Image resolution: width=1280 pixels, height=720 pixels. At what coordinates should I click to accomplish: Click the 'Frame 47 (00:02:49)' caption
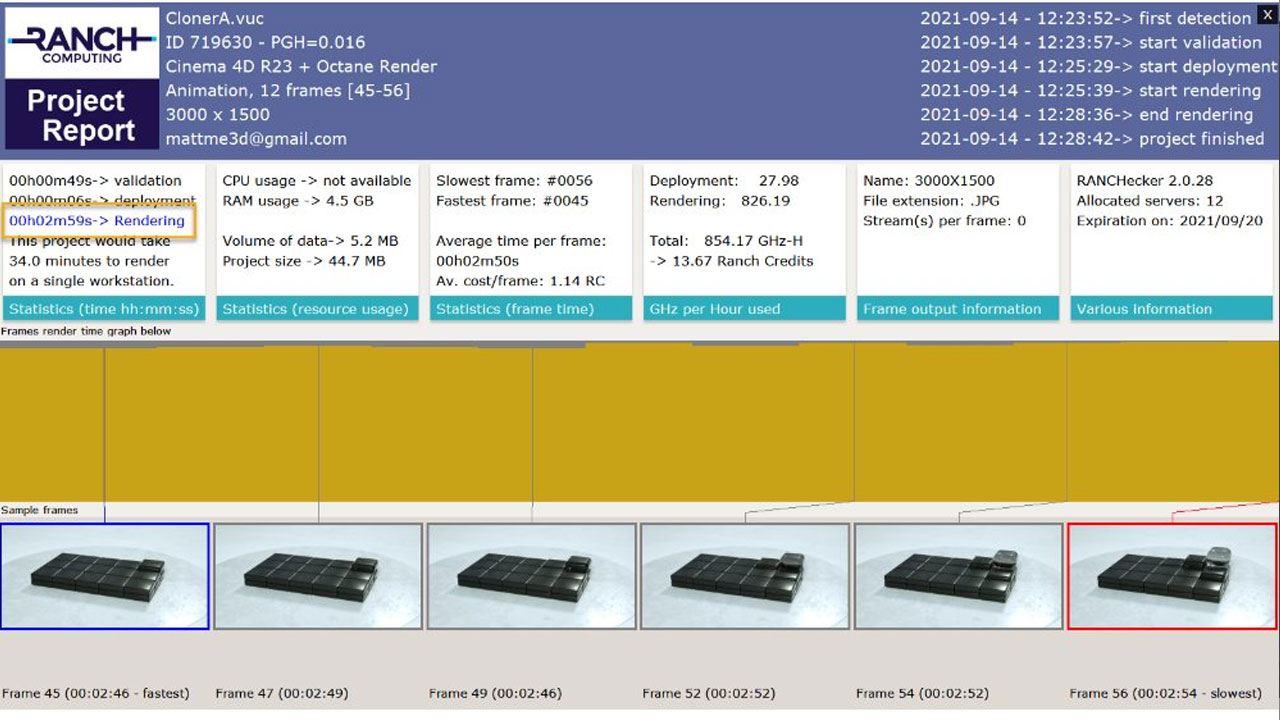(x=282, y=693)
